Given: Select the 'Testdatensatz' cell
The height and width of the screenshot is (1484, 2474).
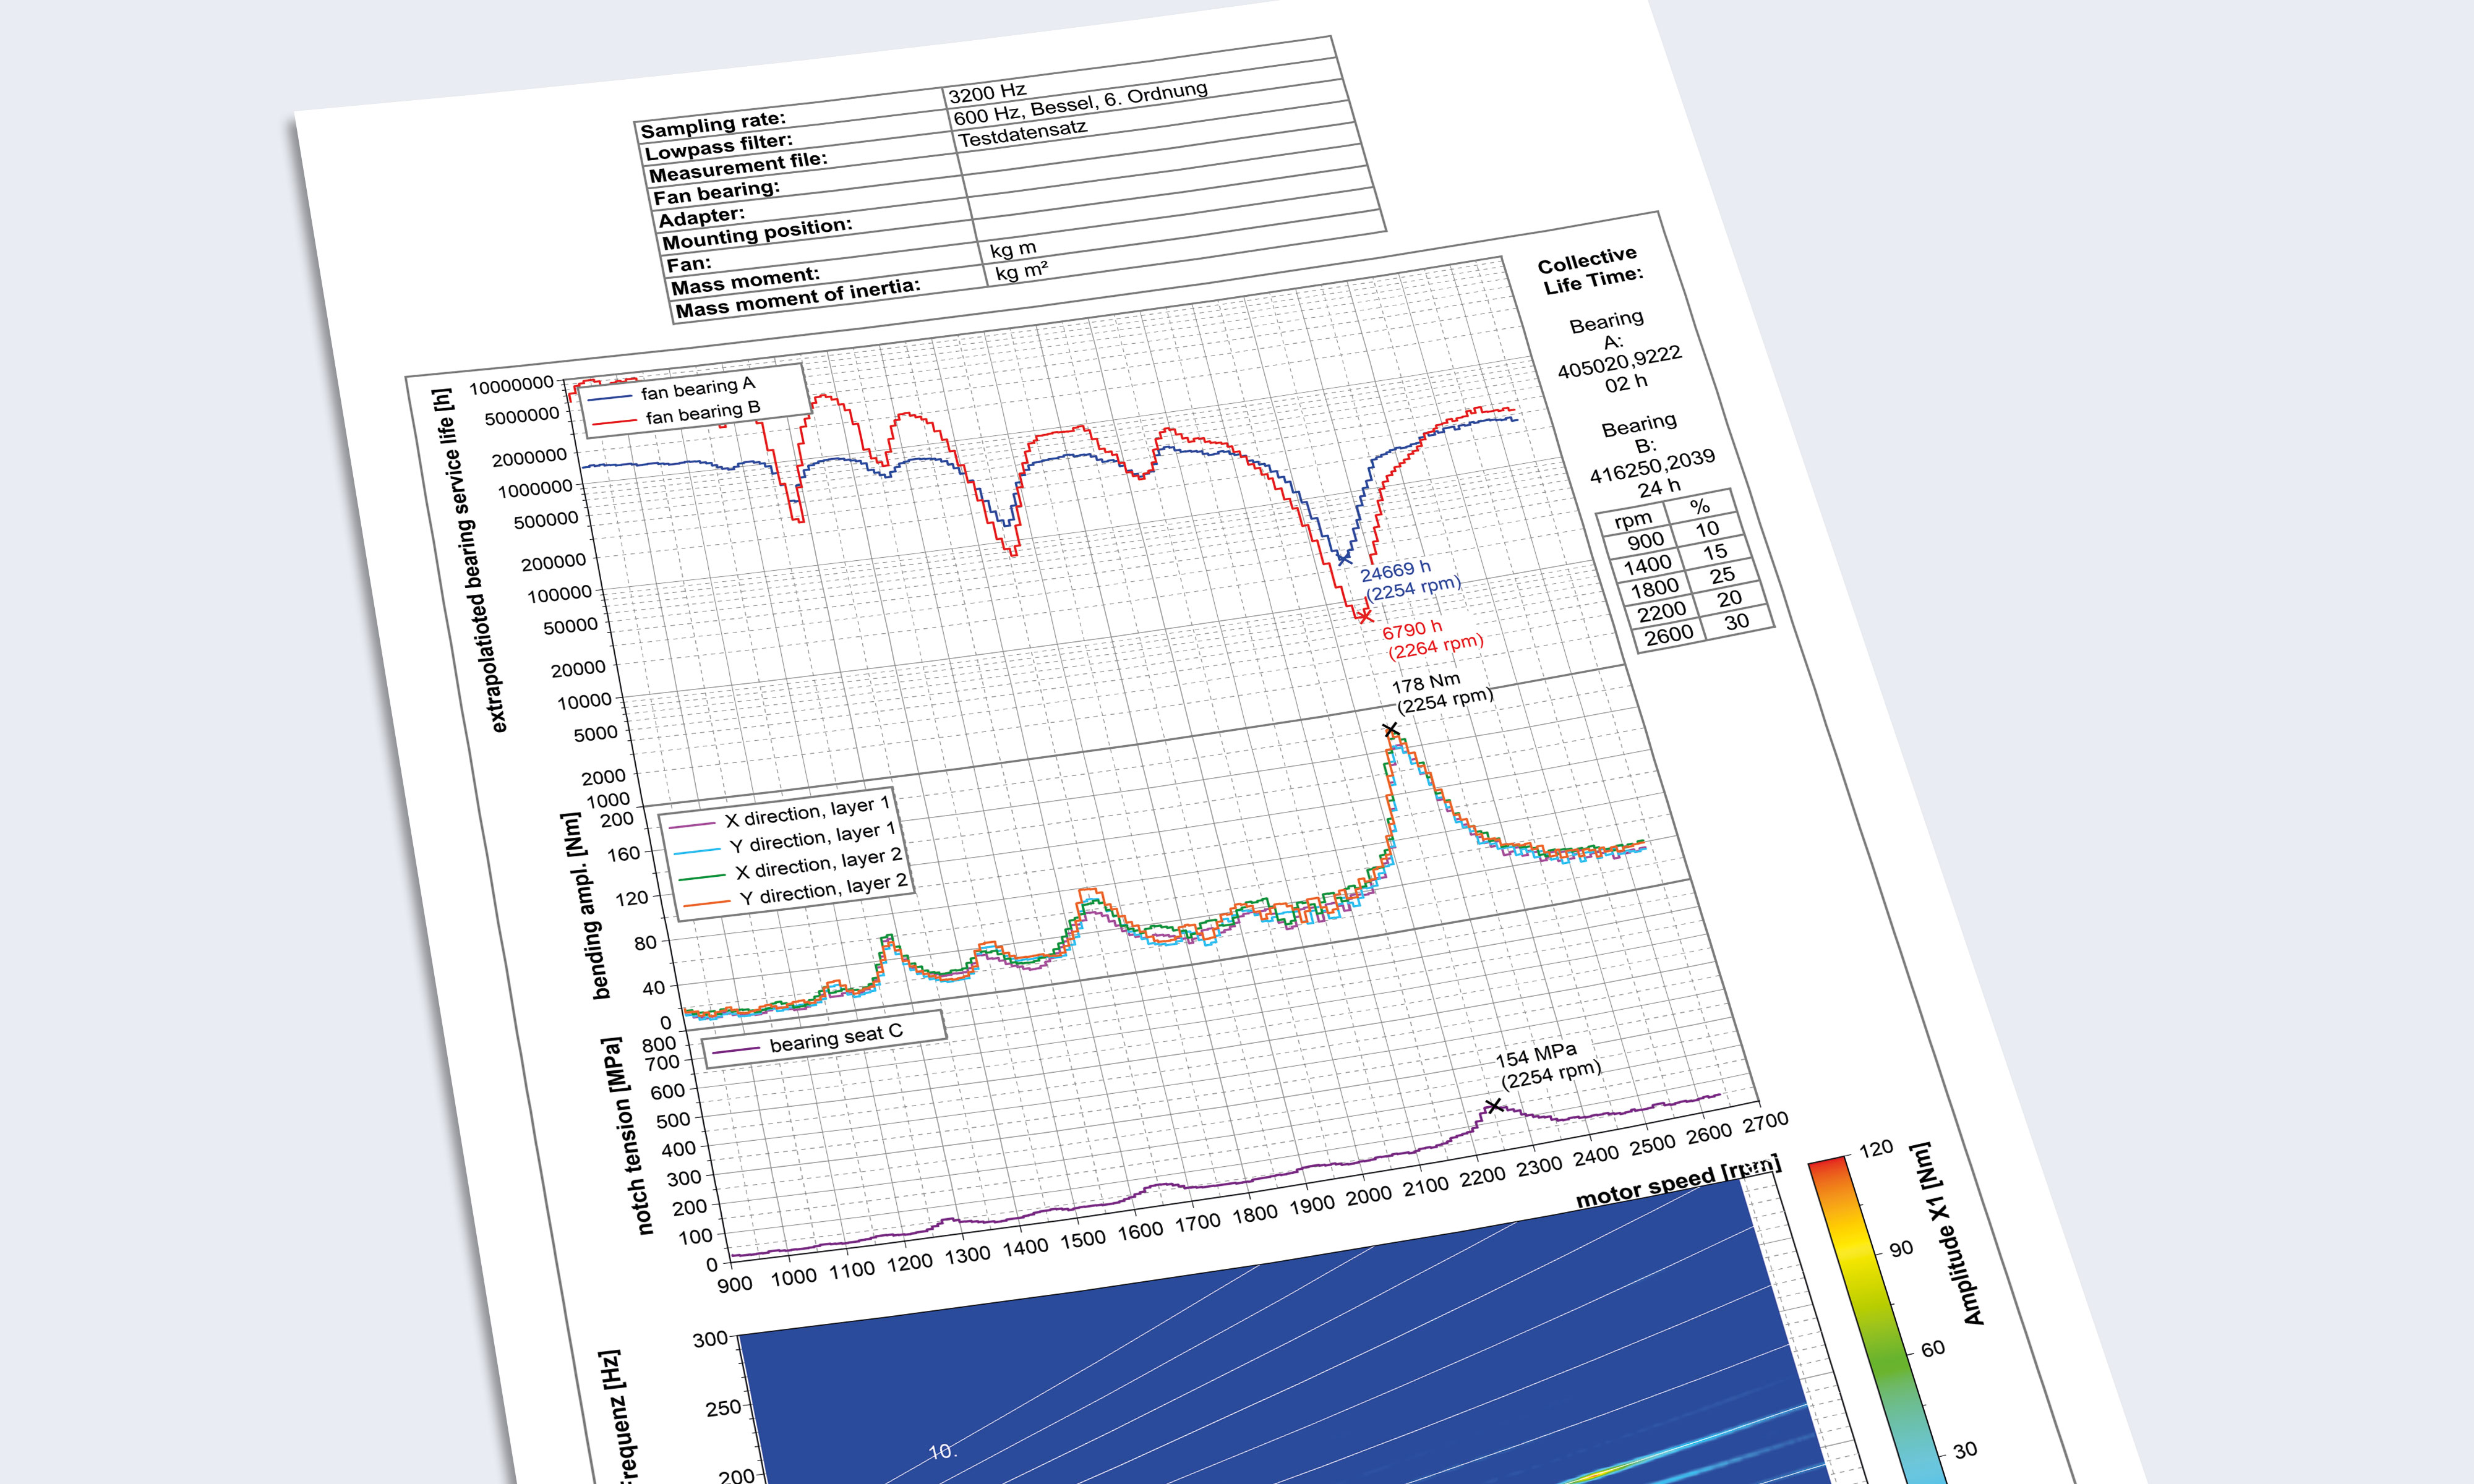Looking at the screenshot, I should point(1023,133).
